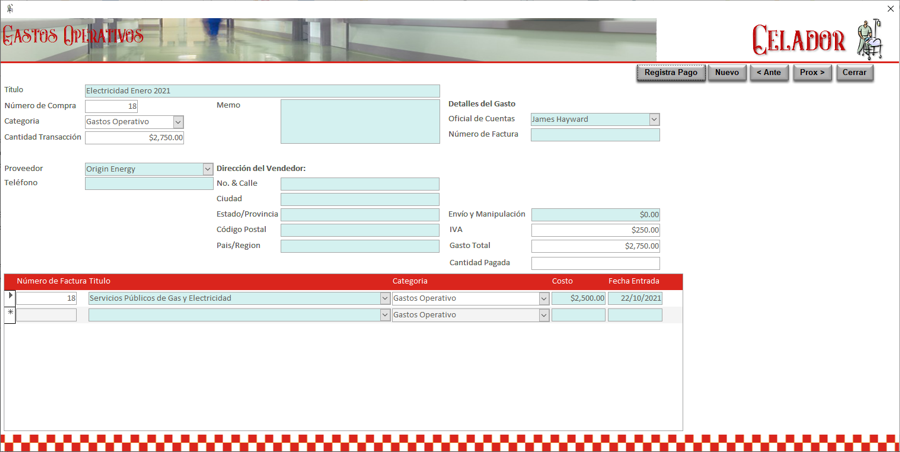Viewport: 900px width, 452px height.
Task: Click the Cantidad Pagada empty field
Action: pyautogui.click(x=595, y=264)
